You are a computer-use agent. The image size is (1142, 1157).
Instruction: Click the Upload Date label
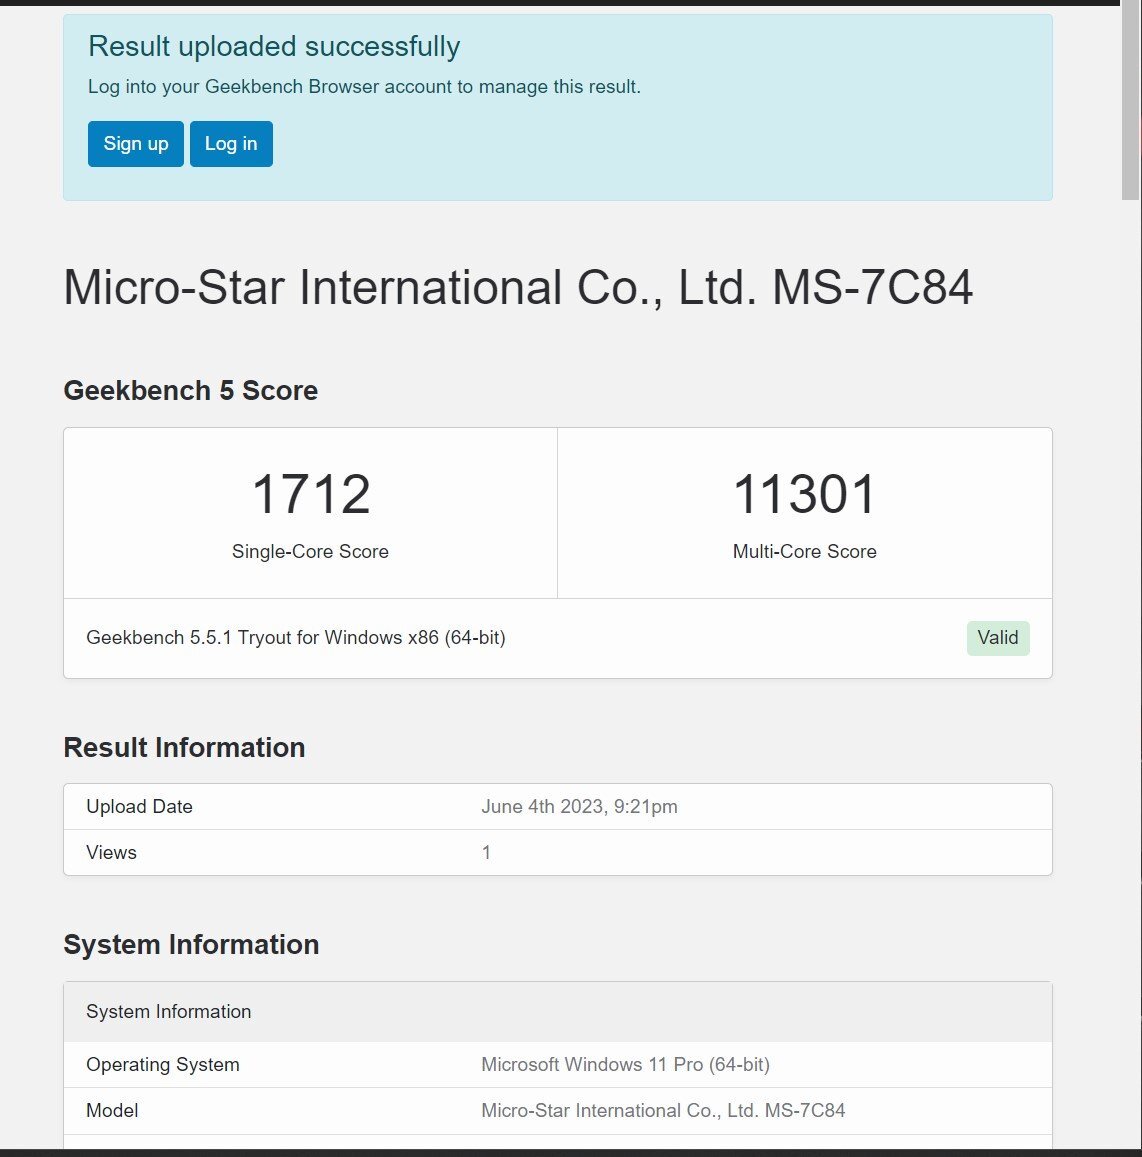[x=139, y=807]
